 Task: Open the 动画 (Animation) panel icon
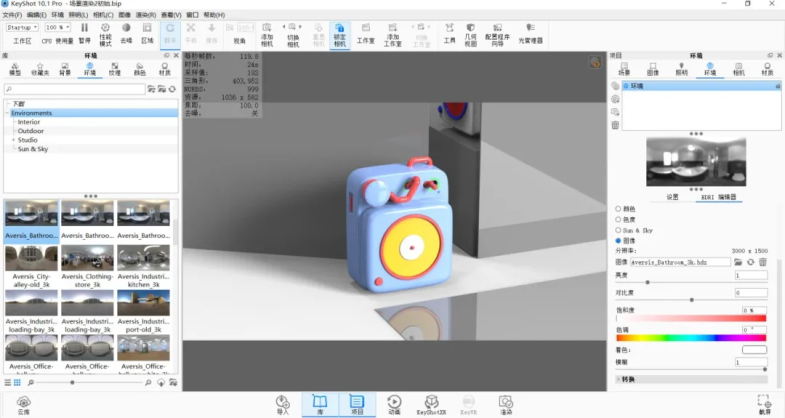tap(394, 402)
